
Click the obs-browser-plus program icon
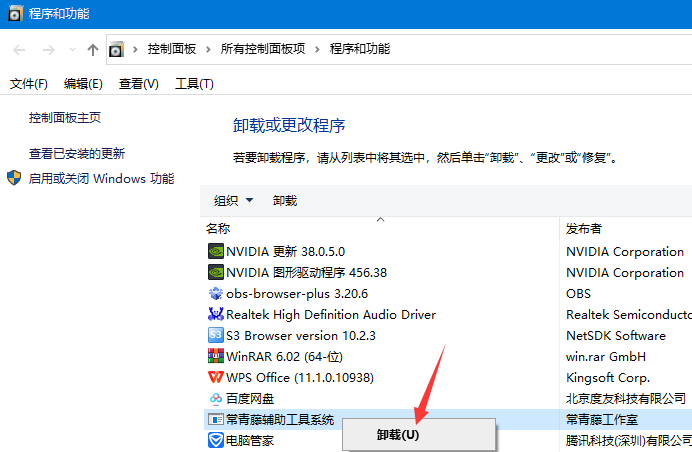pyautogui.click(x=216, y=294)
